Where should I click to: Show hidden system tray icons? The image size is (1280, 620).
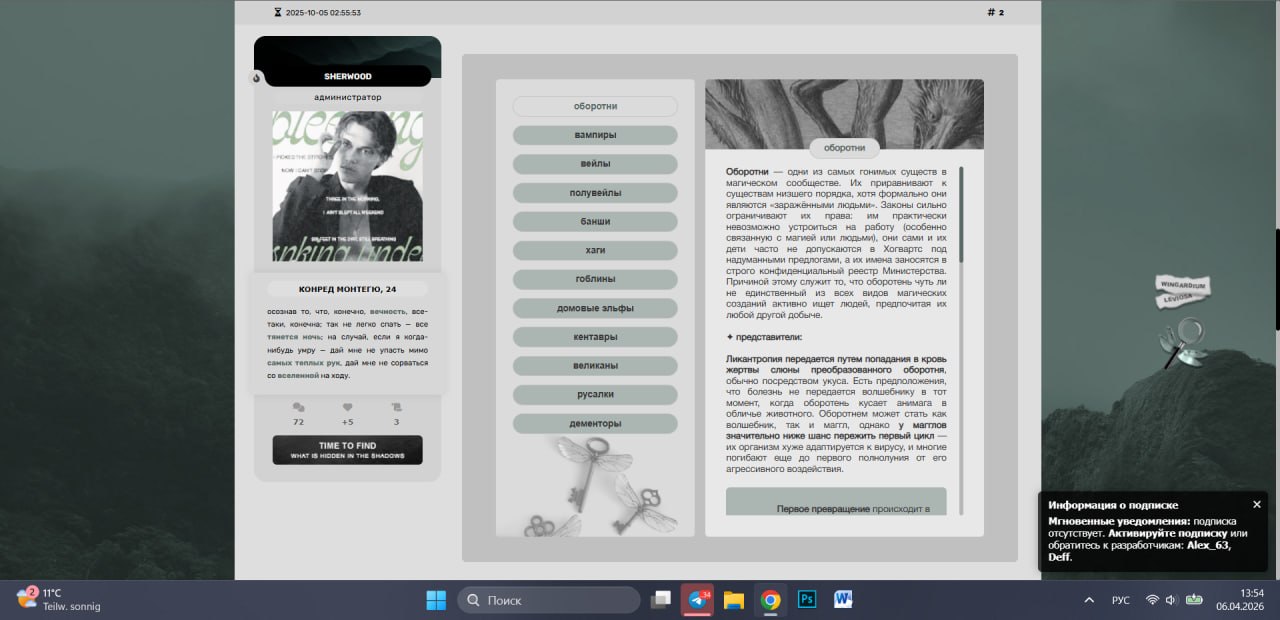pyautogui.click(x=1089, y=600)
